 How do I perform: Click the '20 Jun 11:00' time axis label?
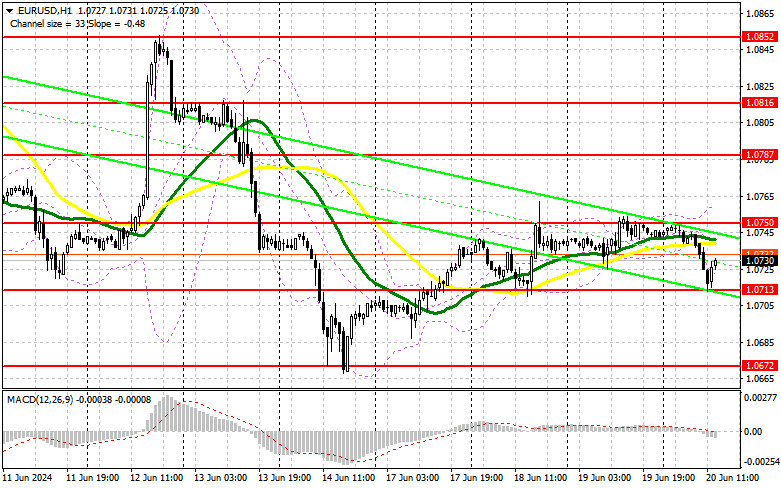tap(733, 478)
